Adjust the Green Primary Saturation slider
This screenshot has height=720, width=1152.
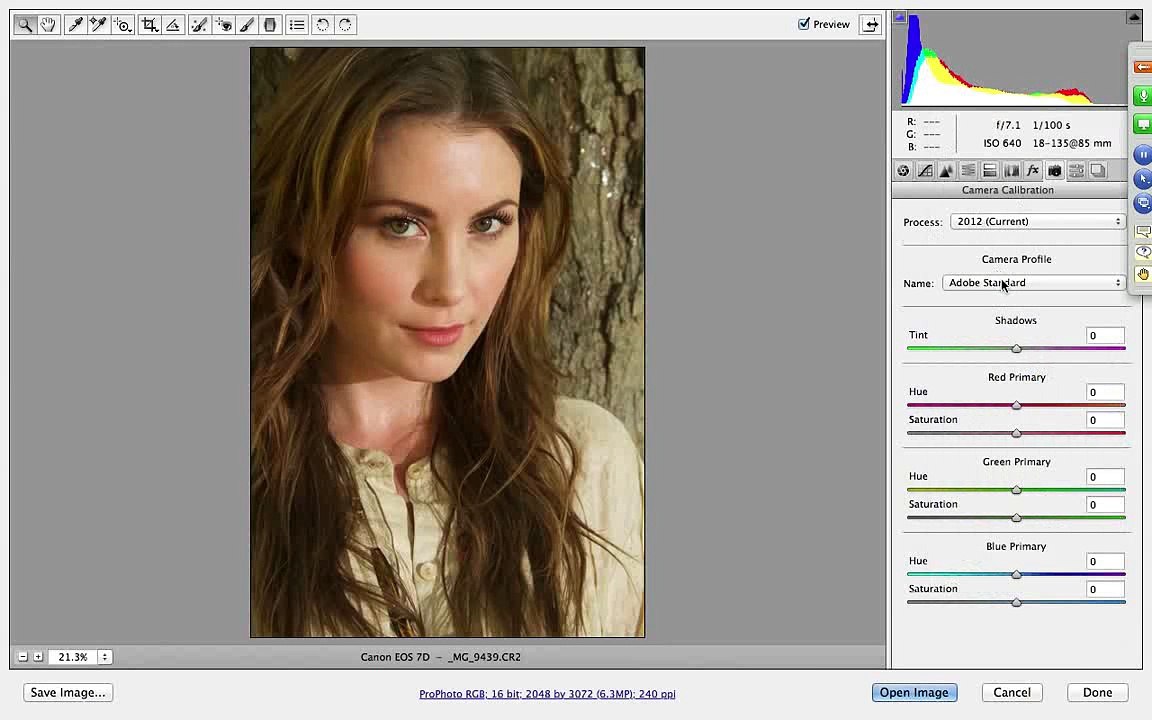point(1016,518)
